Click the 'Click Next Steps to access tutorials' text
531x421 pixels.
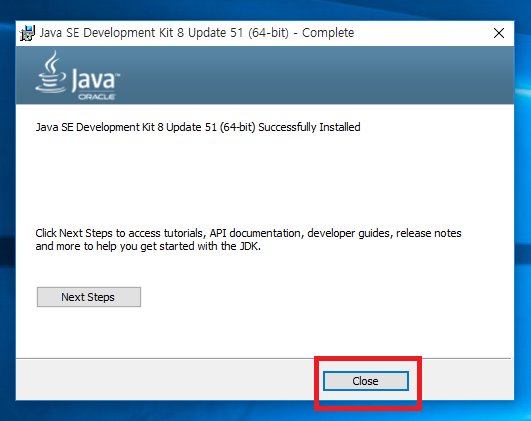pyautogui.click(x=248, y=239)
